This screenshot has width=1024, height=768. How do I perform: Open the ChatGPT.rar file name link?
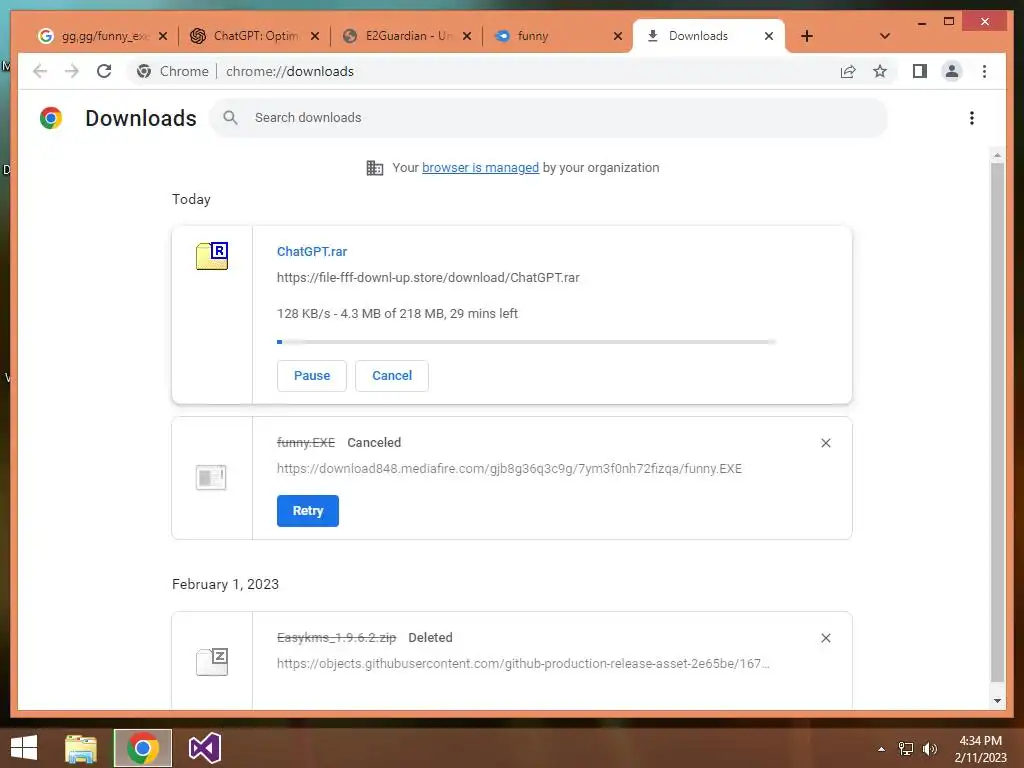pos(312,251)
